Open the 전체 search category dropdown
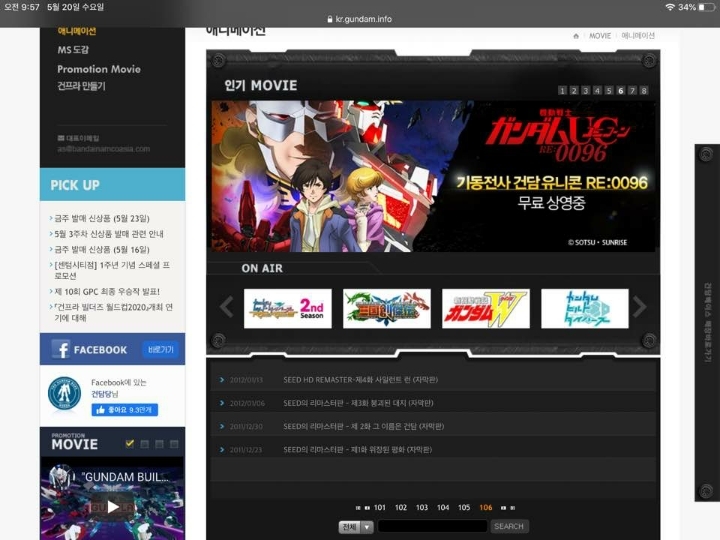Image resolution: width=720 pixels, height=540 pixels. (356, 527)
